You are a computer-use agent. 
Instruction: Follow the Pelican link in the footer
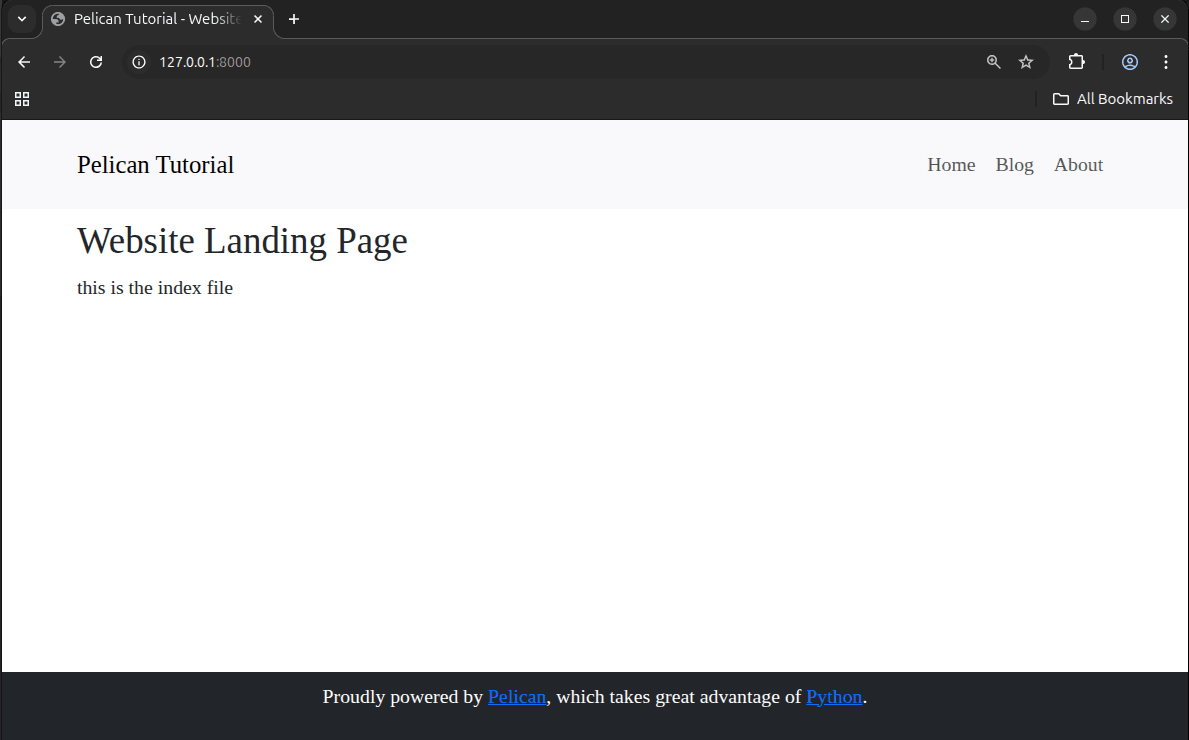(516, 697)
